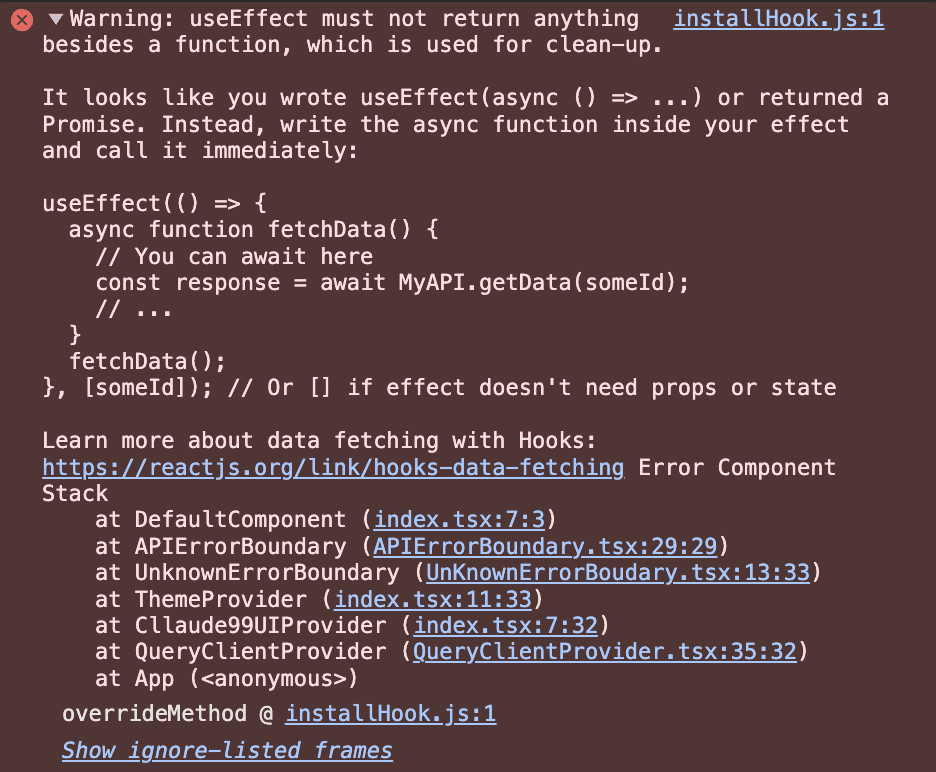
Task: Click the overrideMethod stack frame text
Action: (154, 714)
